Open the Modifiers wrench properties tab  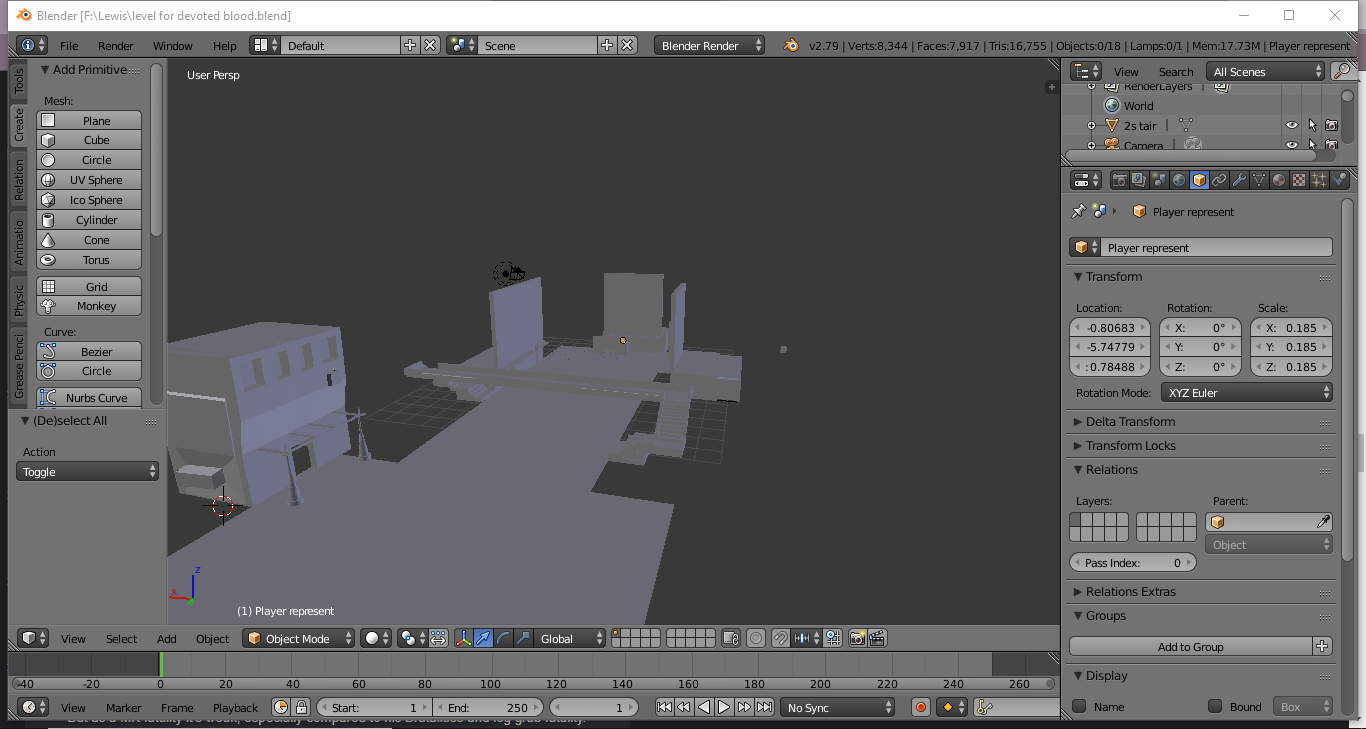click(1239, 180)
